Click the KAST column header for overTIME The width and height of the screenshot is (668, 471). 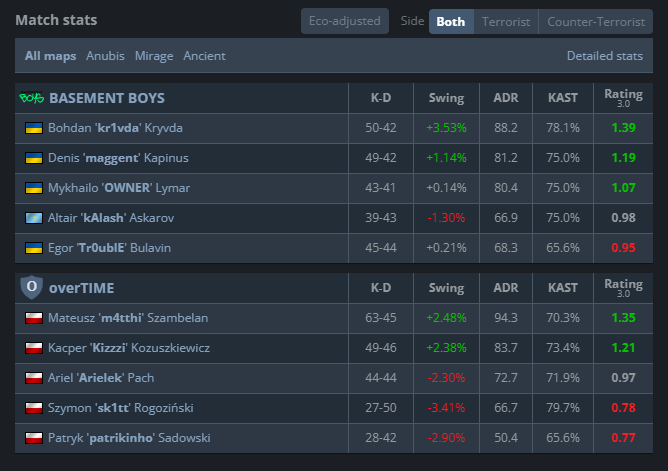pyautogui.click(x=563, y=288)
